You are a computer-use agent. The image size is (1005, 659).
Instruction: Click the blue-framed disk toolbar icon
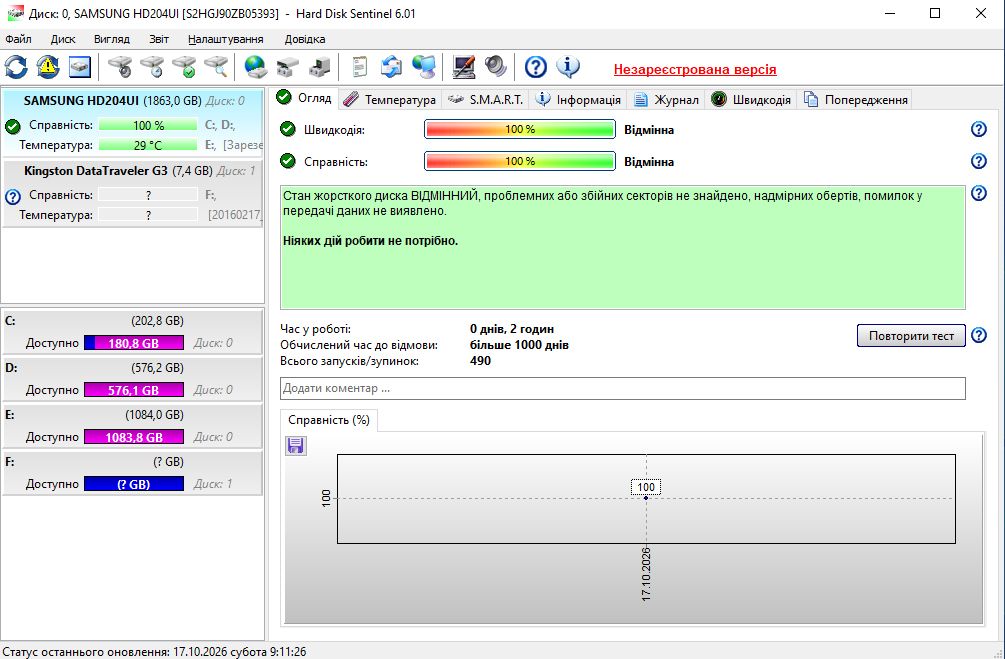click(79, 67)
